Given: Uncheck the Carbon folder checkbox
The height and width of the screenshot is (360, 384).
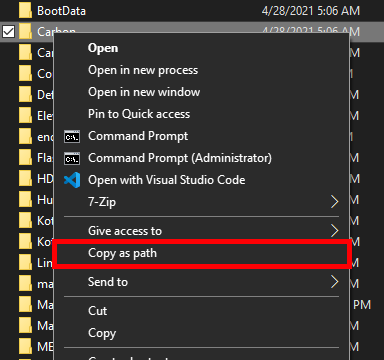Looking at the screenshot, I should 8,32.
